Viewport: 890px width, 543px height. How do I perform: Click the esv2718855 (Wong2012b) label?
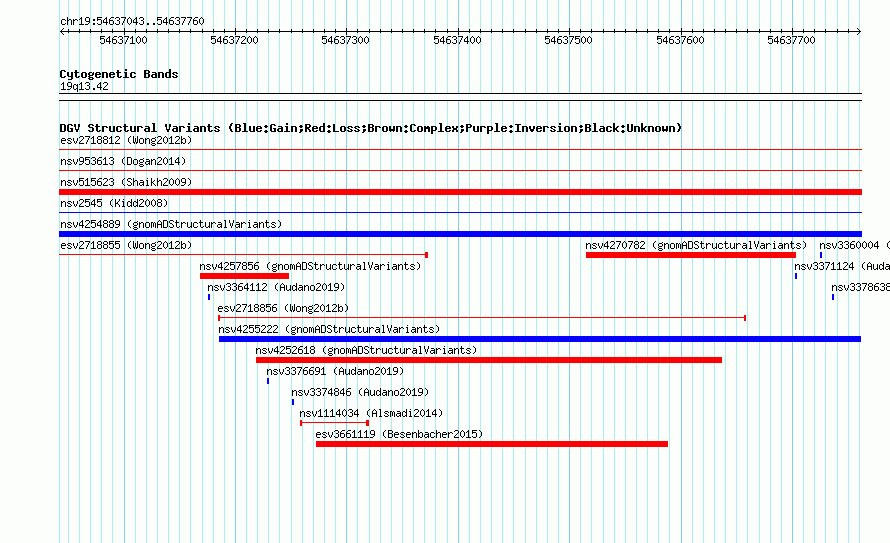point(126,245)
